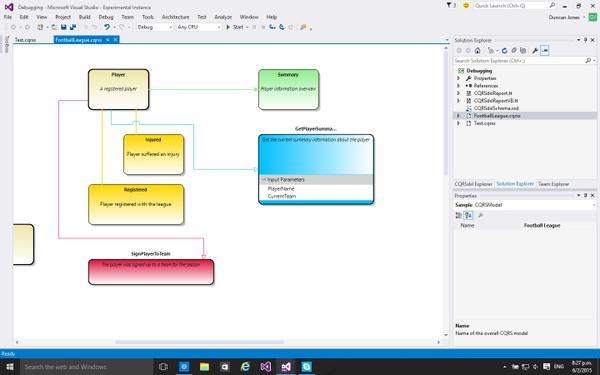Click the Collapse All icon in Solution Explorer
Screen dimensions: 600x375
pyautogui.click(x=514, y=51)
